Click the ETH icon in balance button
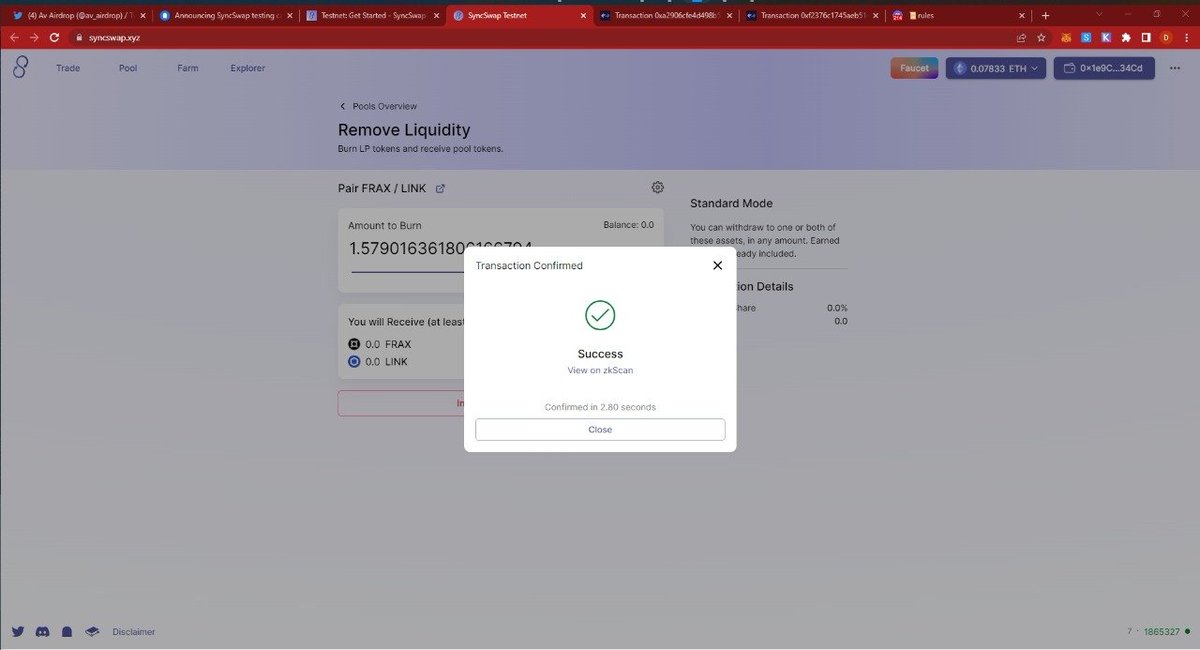Viewport: 1200px width, 650px height. click(961, 68)
